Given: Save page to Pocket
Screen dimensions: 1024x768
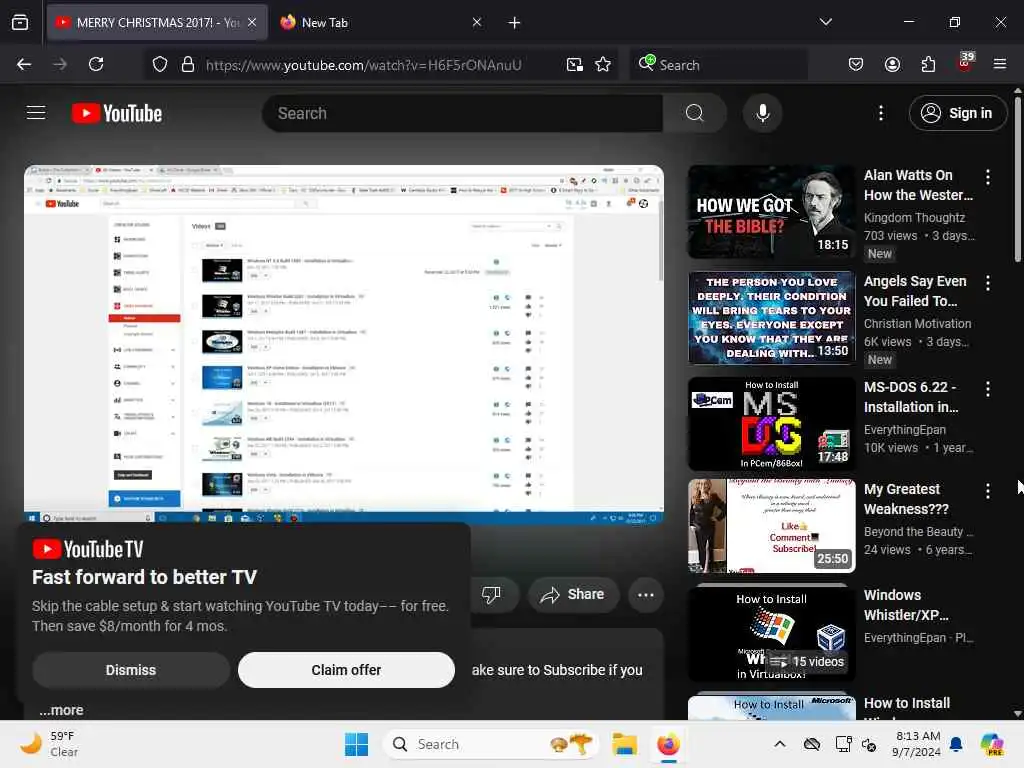Looking at the screenshot, I should (x=856, y=64).
